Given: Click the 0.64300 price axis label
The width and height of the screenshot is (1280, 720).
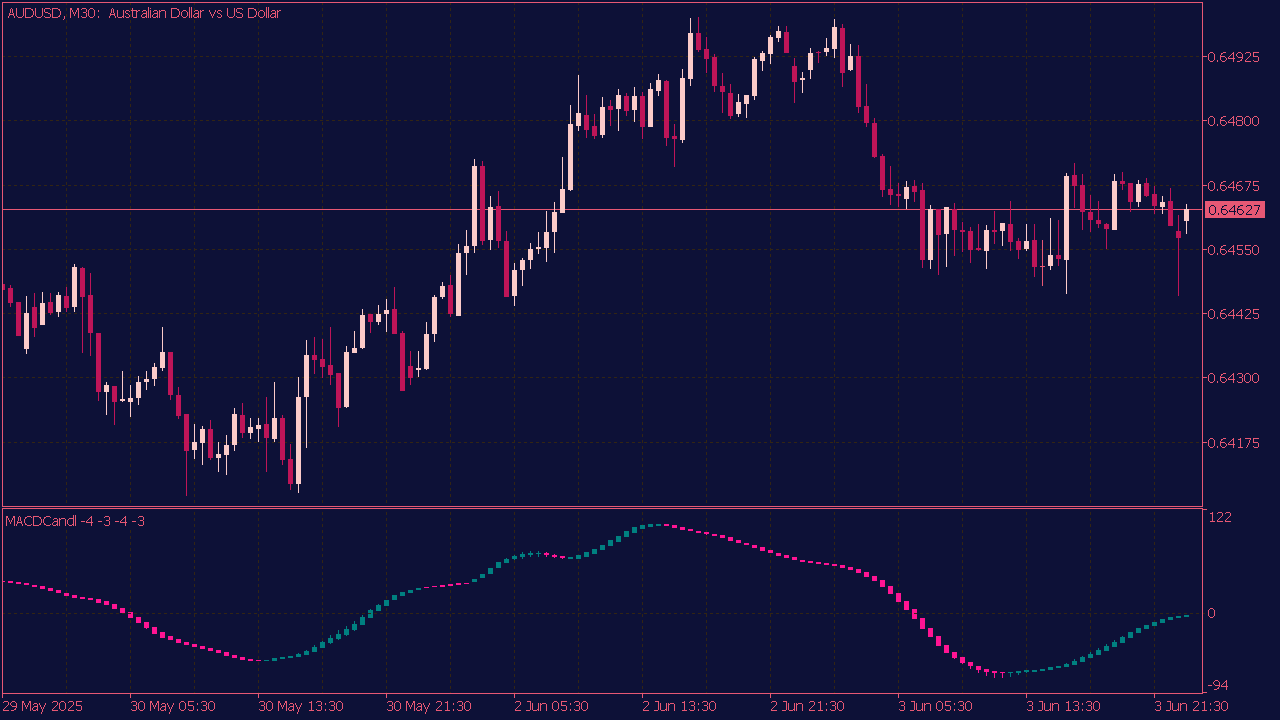Looking at the screenshot, I should [x=1232, y=378].
